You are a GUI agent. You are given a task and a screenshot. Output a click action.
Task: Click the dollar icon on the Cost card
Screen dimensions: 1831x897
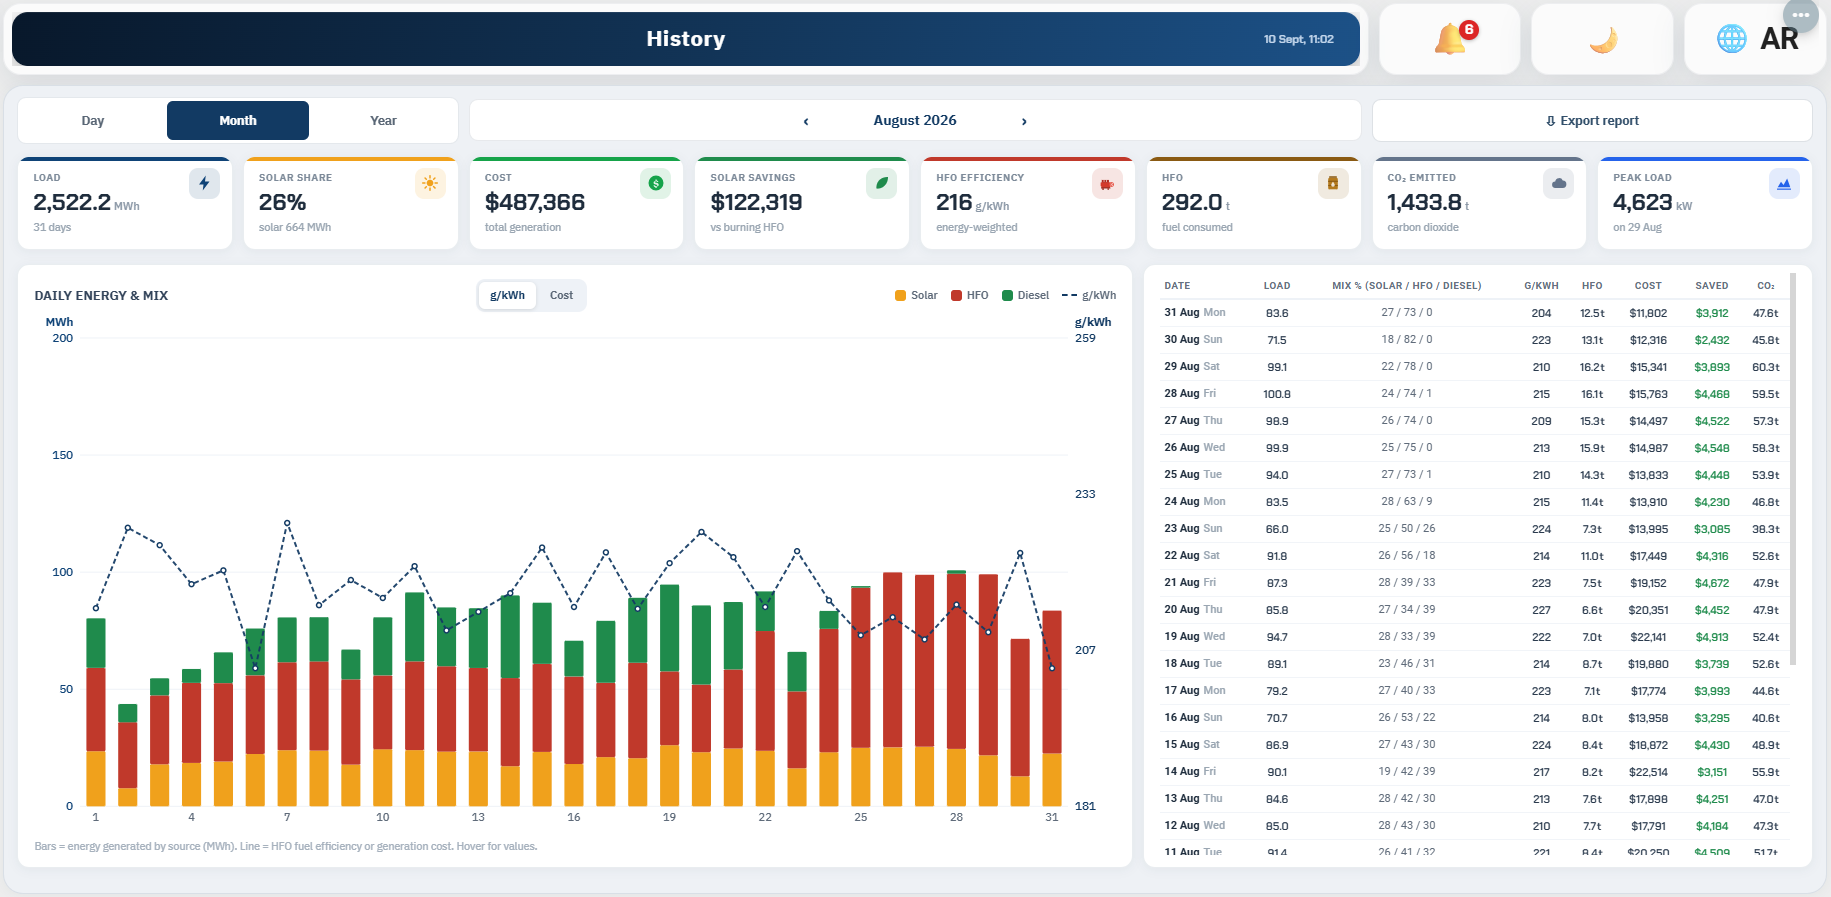[x=656, y=183]
